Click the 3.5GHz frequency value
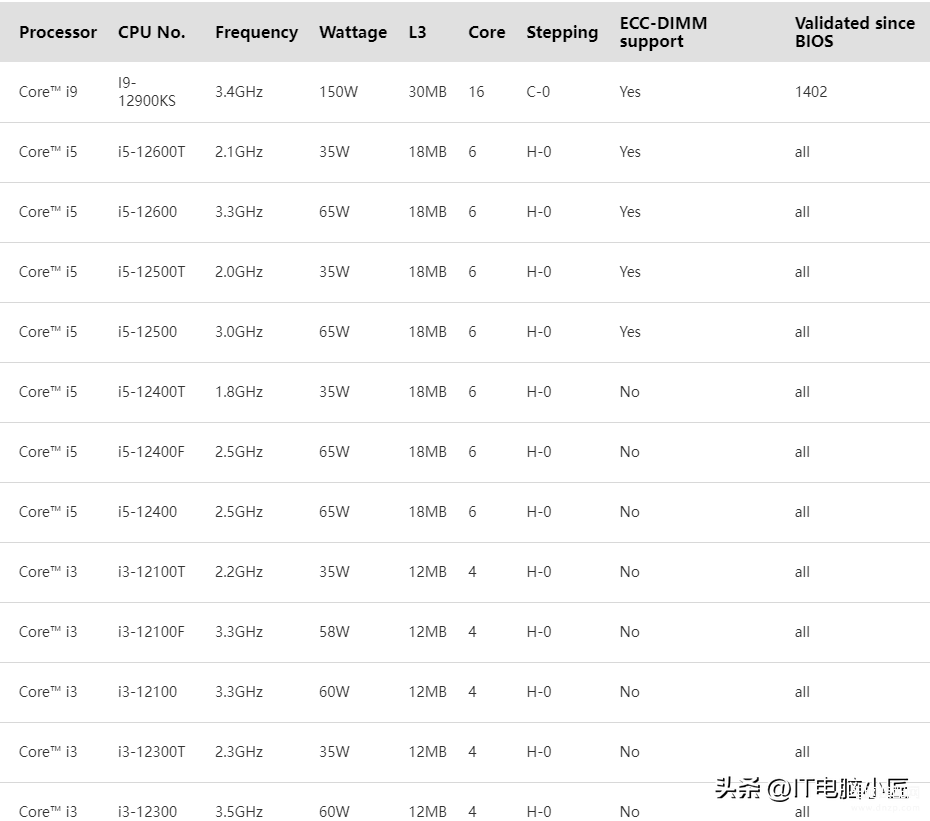 pyautogui.click(x=238, y=811)
